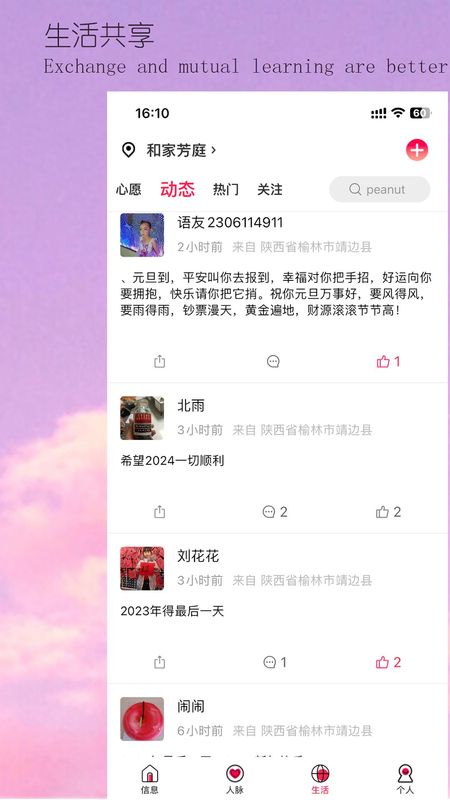Share 北雨's post

point(160,512)
